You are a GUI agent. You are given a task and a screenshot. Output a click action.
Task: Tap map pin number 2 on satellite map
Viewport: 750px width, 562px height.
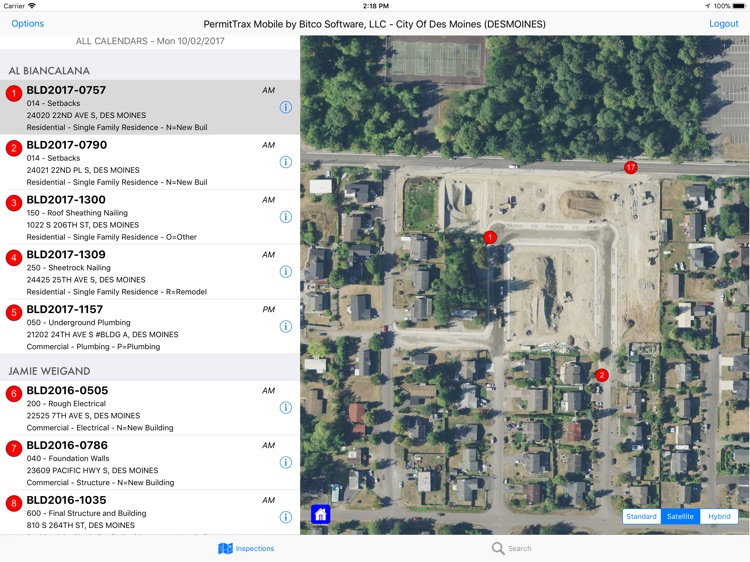602,375
